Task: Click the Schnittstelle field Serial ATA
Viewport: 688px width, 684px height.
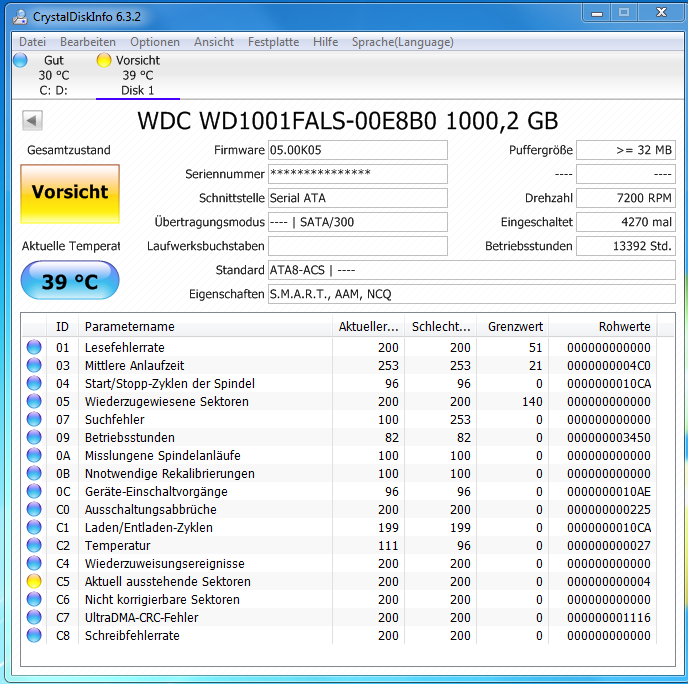Action: tap(358, 198)
